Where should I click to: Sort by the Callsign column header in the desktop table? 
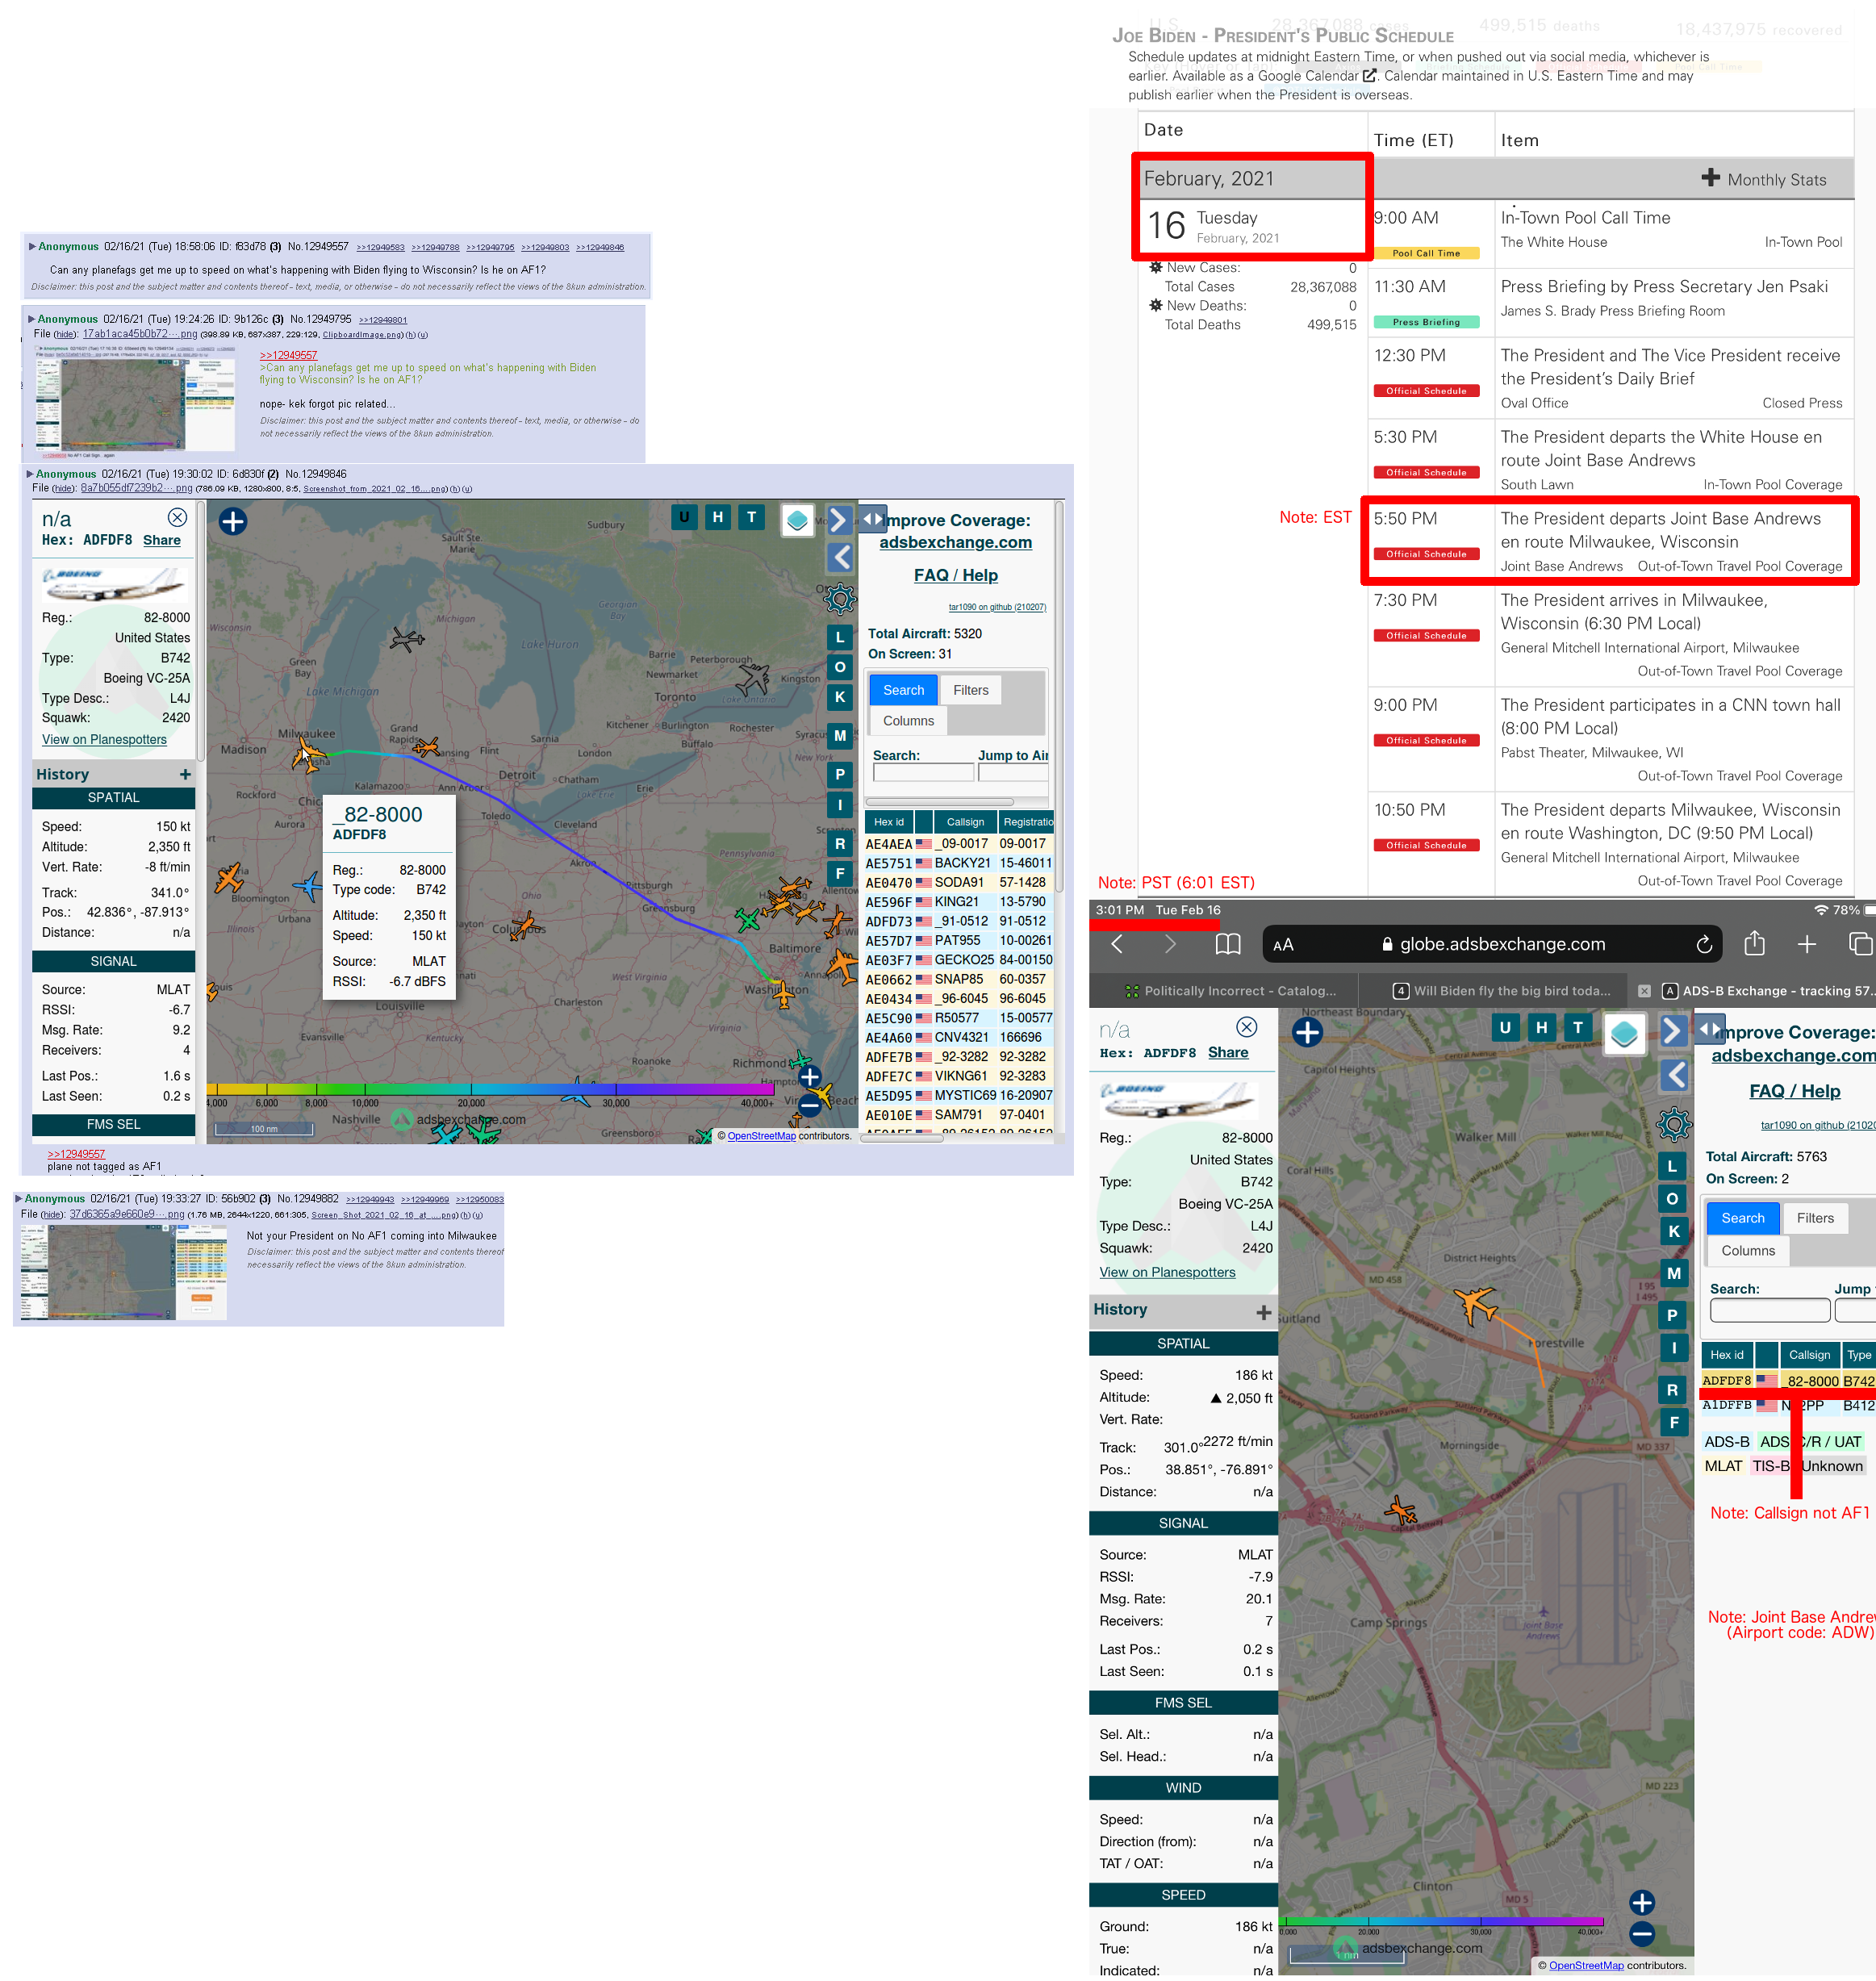click(965, 822)
